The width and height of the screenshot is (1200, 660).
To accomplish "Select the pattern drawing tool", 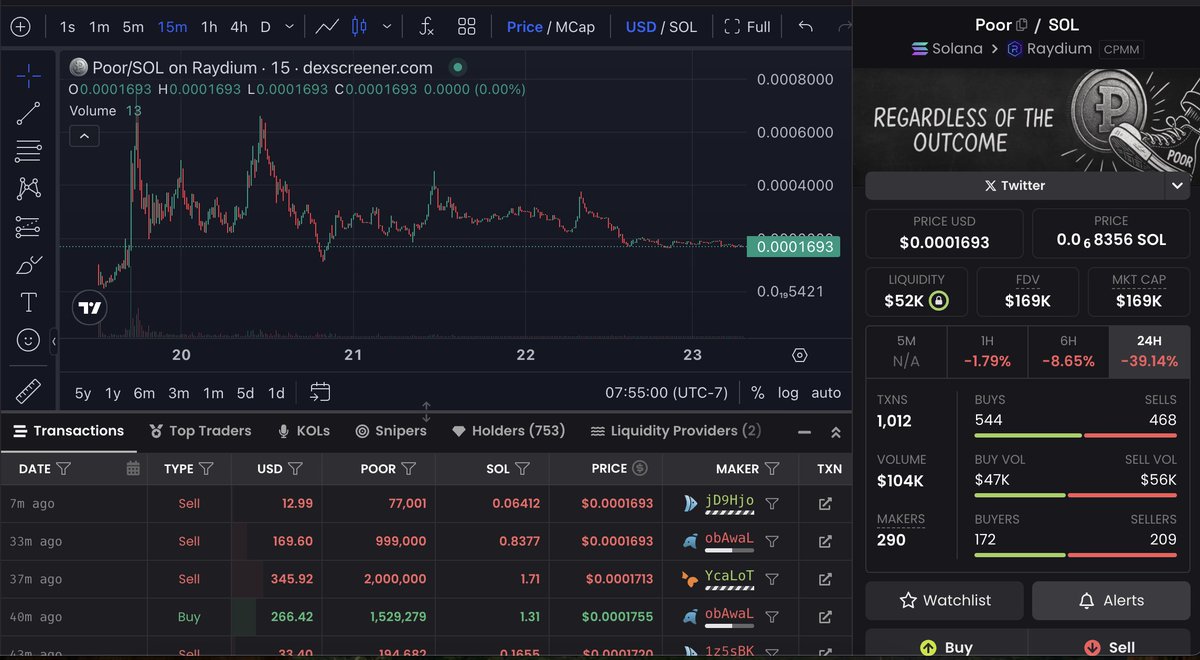I will click(x=29, y=188).
